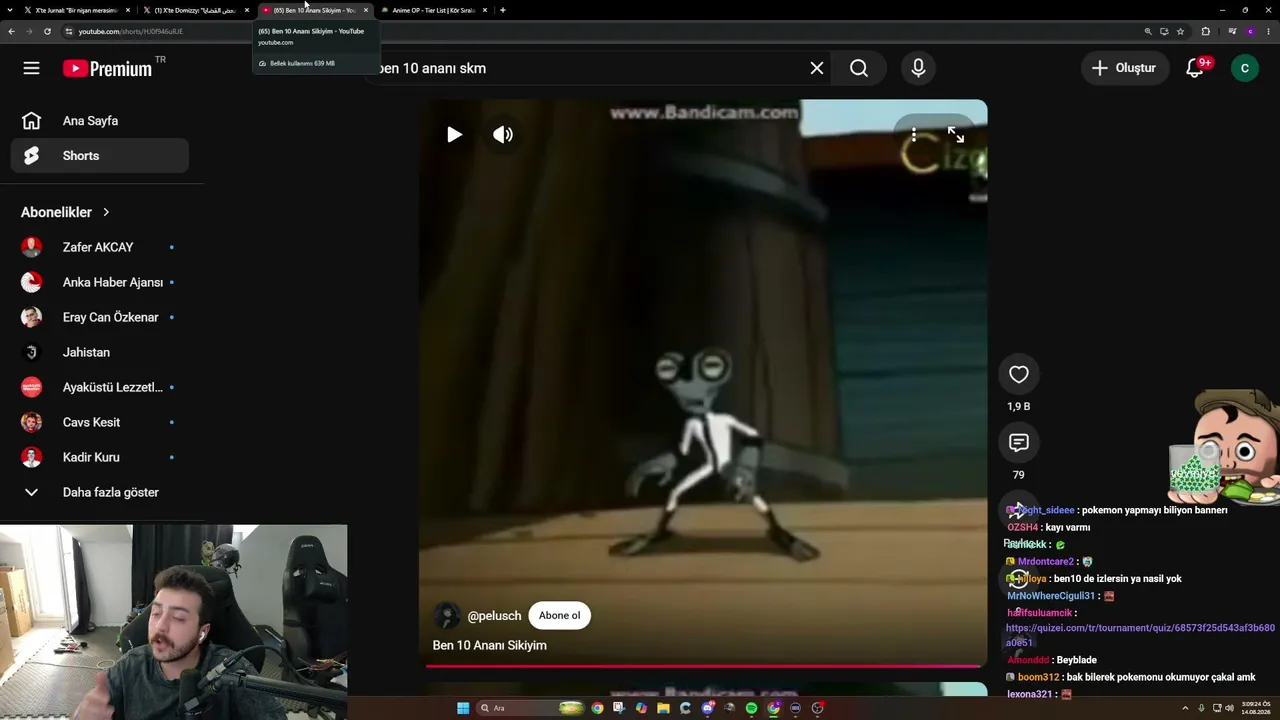The height and width of the screenshot is (720, 1280).
Task: Open the quizei.com link in chat
Action: coord(1140,635)
